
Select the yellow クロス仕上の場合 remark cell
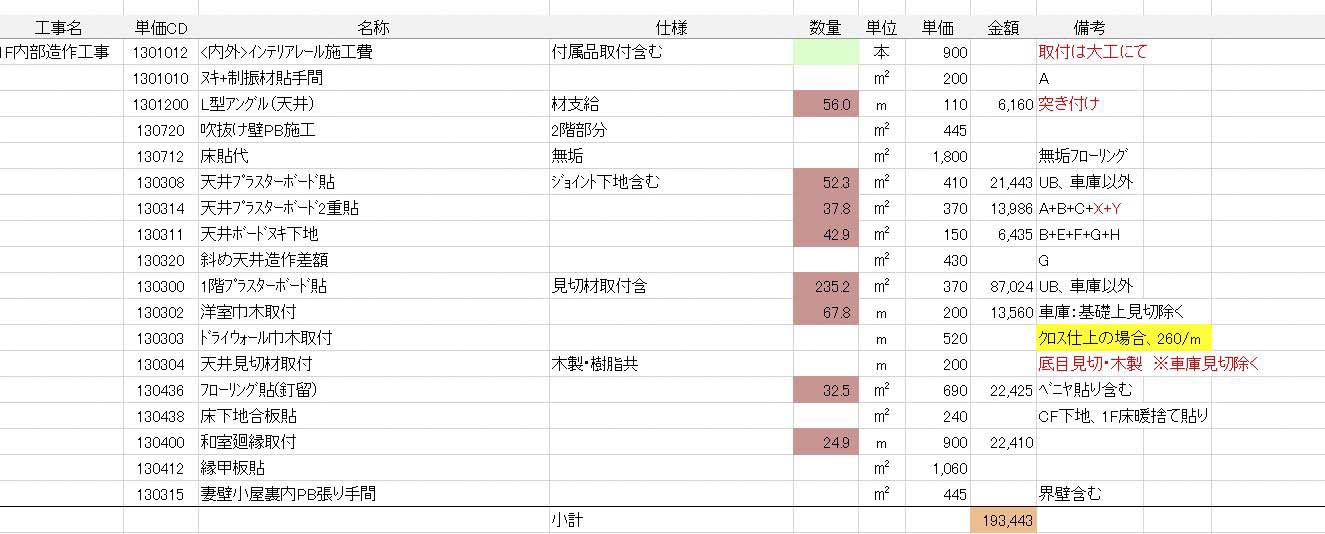point(1124,338)
